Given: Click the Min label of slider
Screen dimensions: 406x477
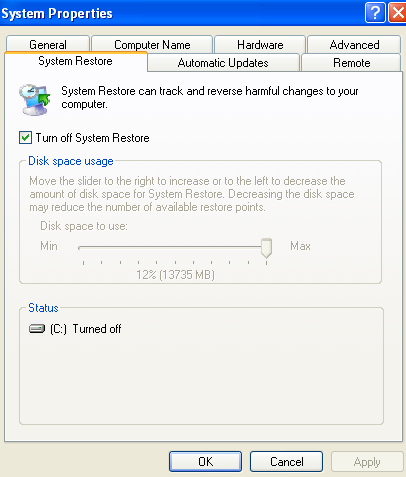Looking at the screenshot, I should click(49, 246).
